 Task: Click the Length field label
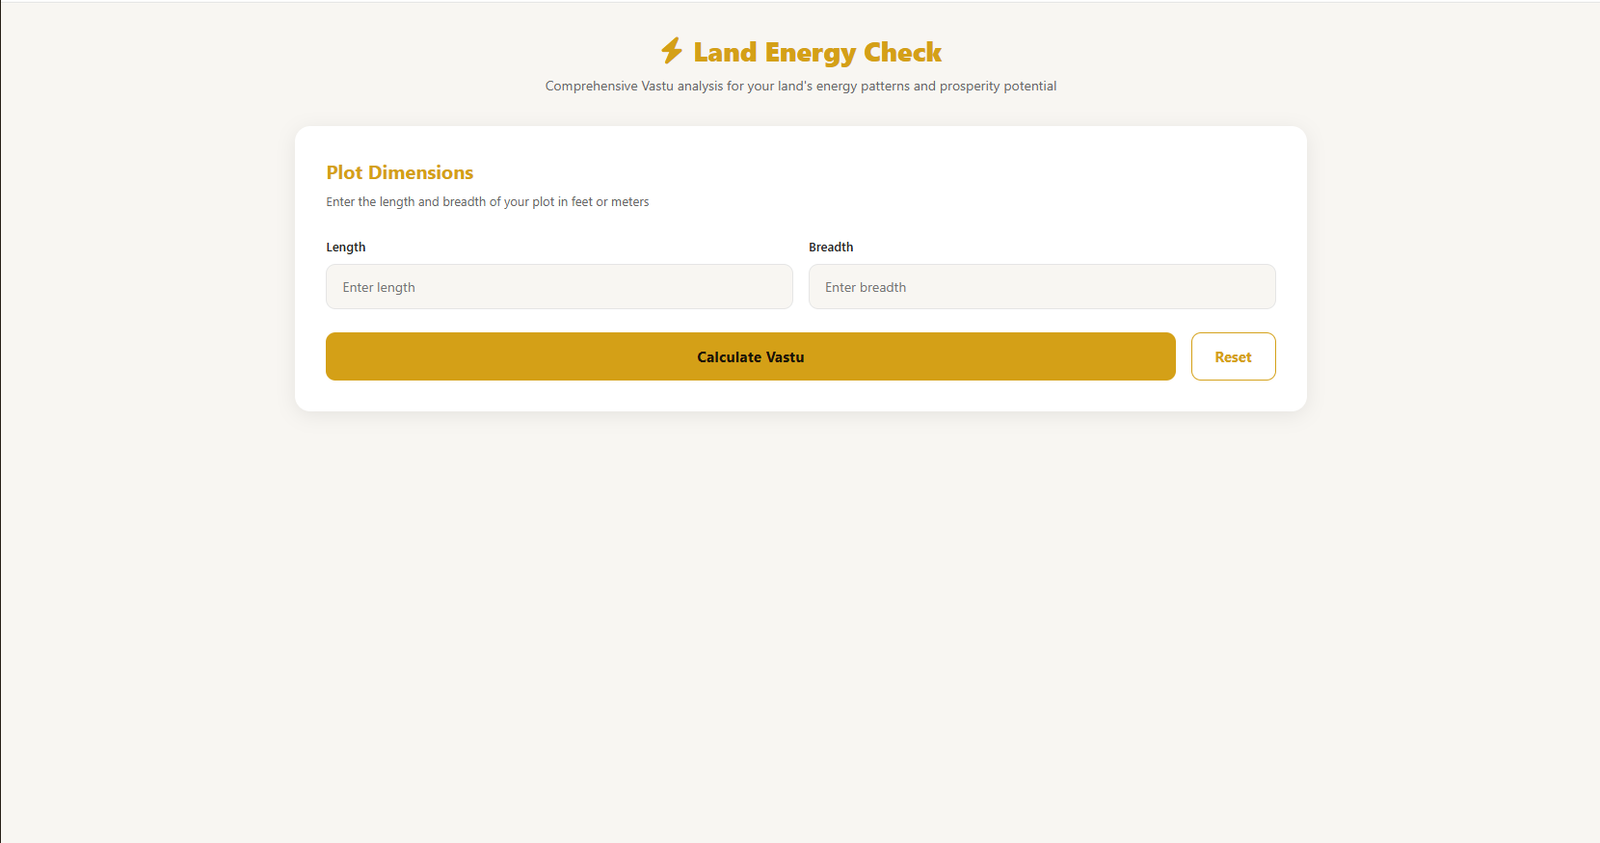pyautogui.click(x=346, y=247)
